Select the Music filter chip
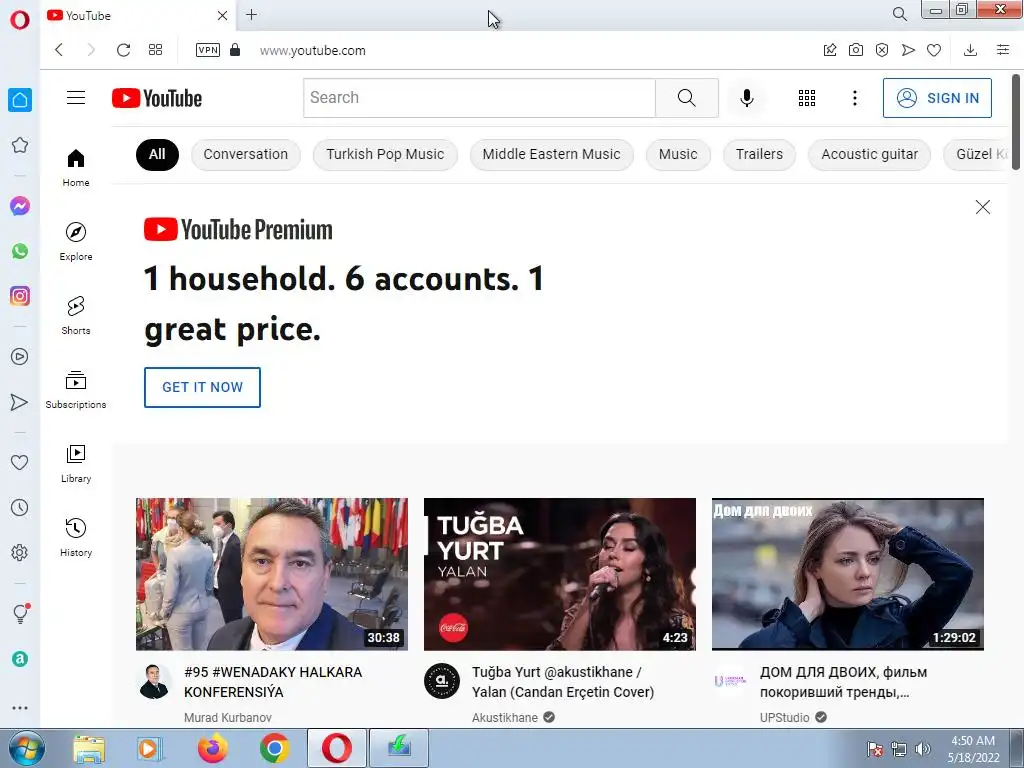The width and height of the screenshot is (1024, 768). pos(678,155)
